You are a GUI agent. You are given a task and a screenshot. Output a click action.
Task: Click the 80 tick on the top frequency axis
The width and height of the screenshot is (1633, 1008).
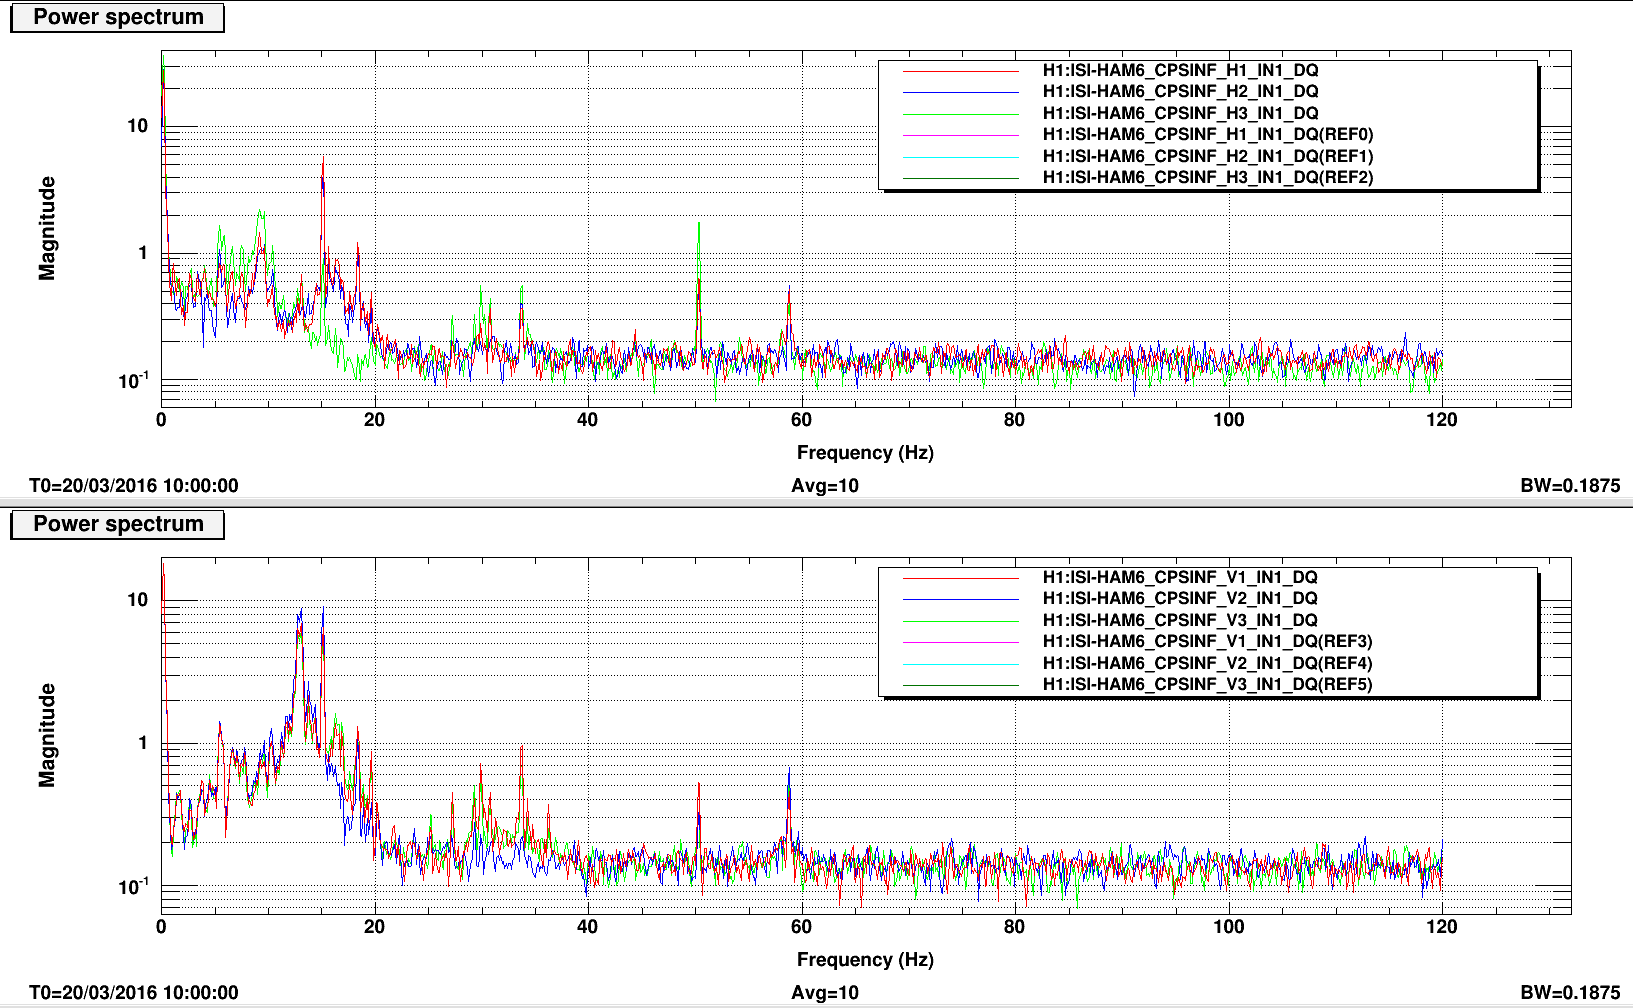point(1014,420)
